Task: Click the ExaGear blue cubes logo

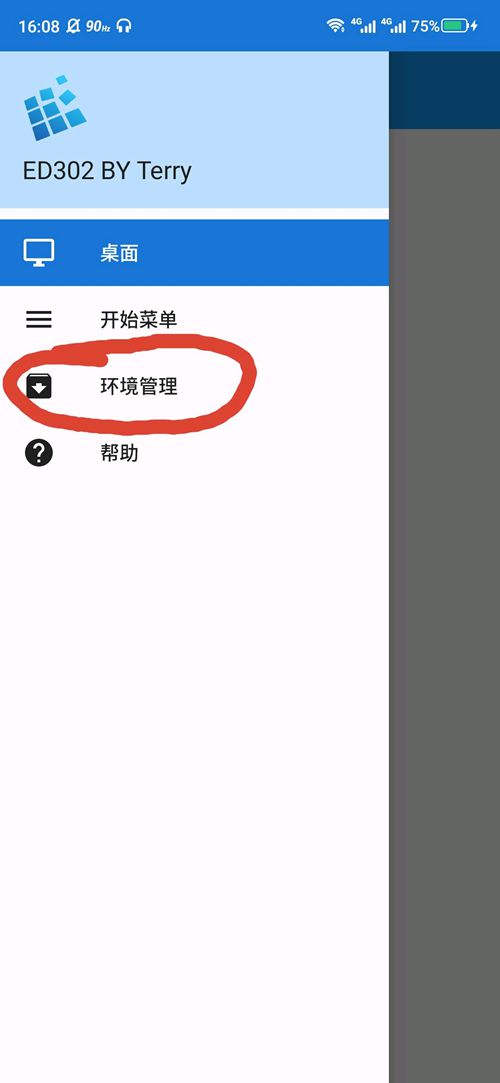Action: pos(55,108)
